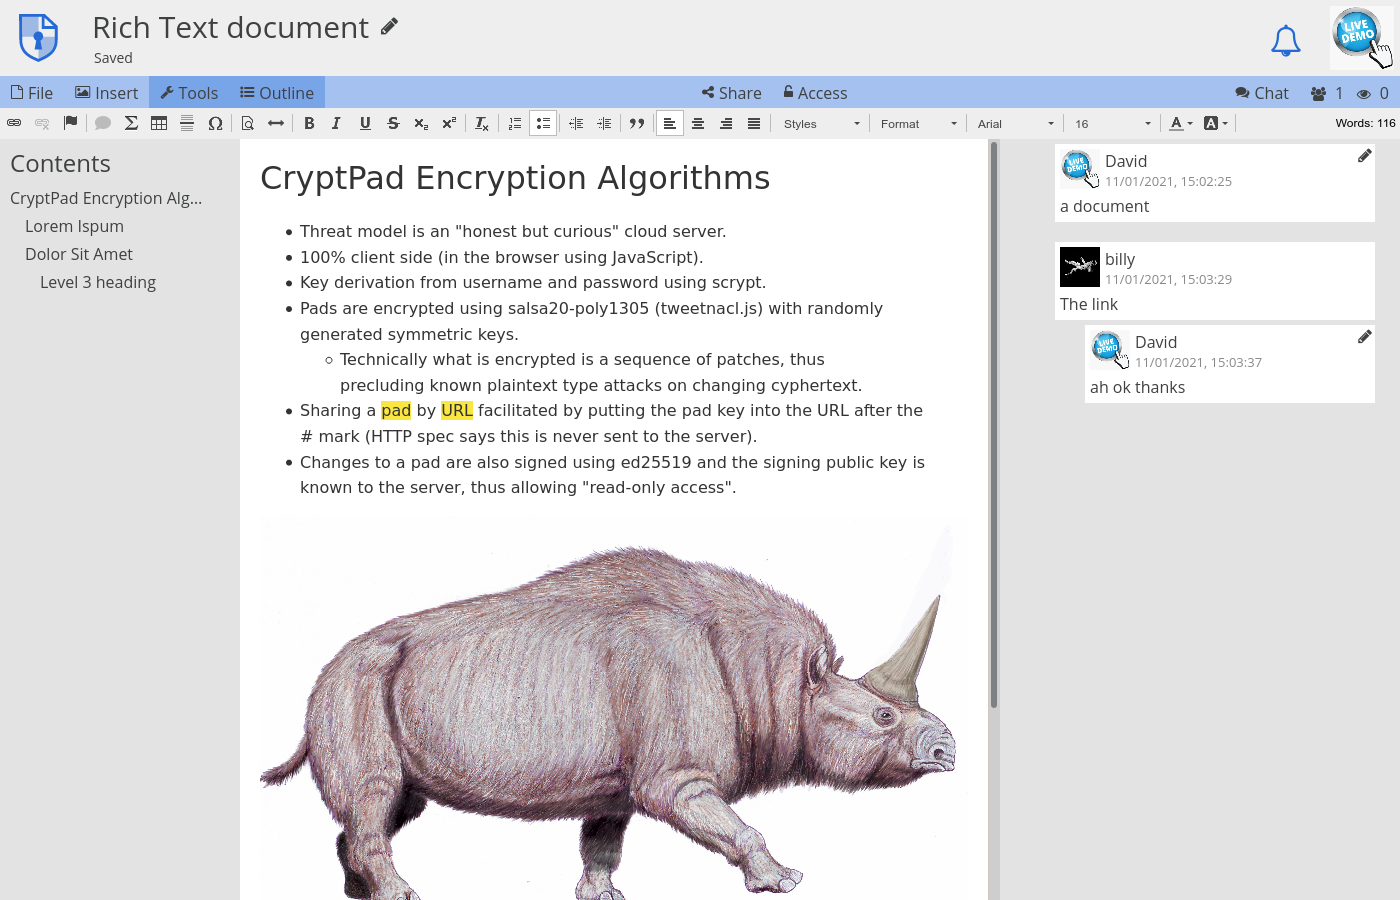Insert a comment with the comment bubble icon
The image size is (1400, 900).
[102, 123]
